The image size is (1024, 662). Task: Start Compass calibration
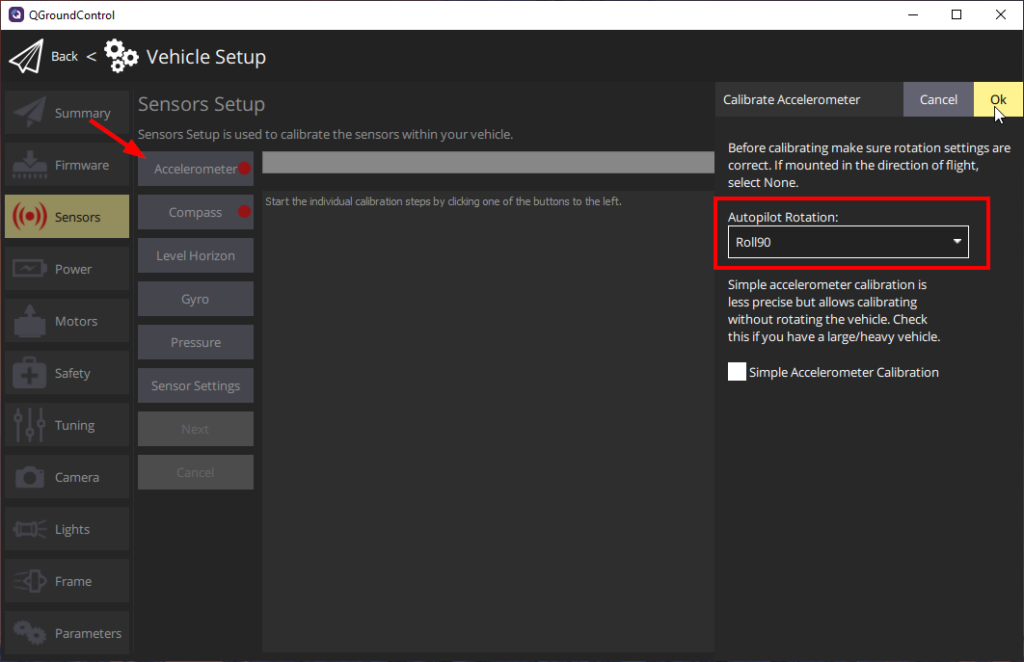tap(195, 212)
